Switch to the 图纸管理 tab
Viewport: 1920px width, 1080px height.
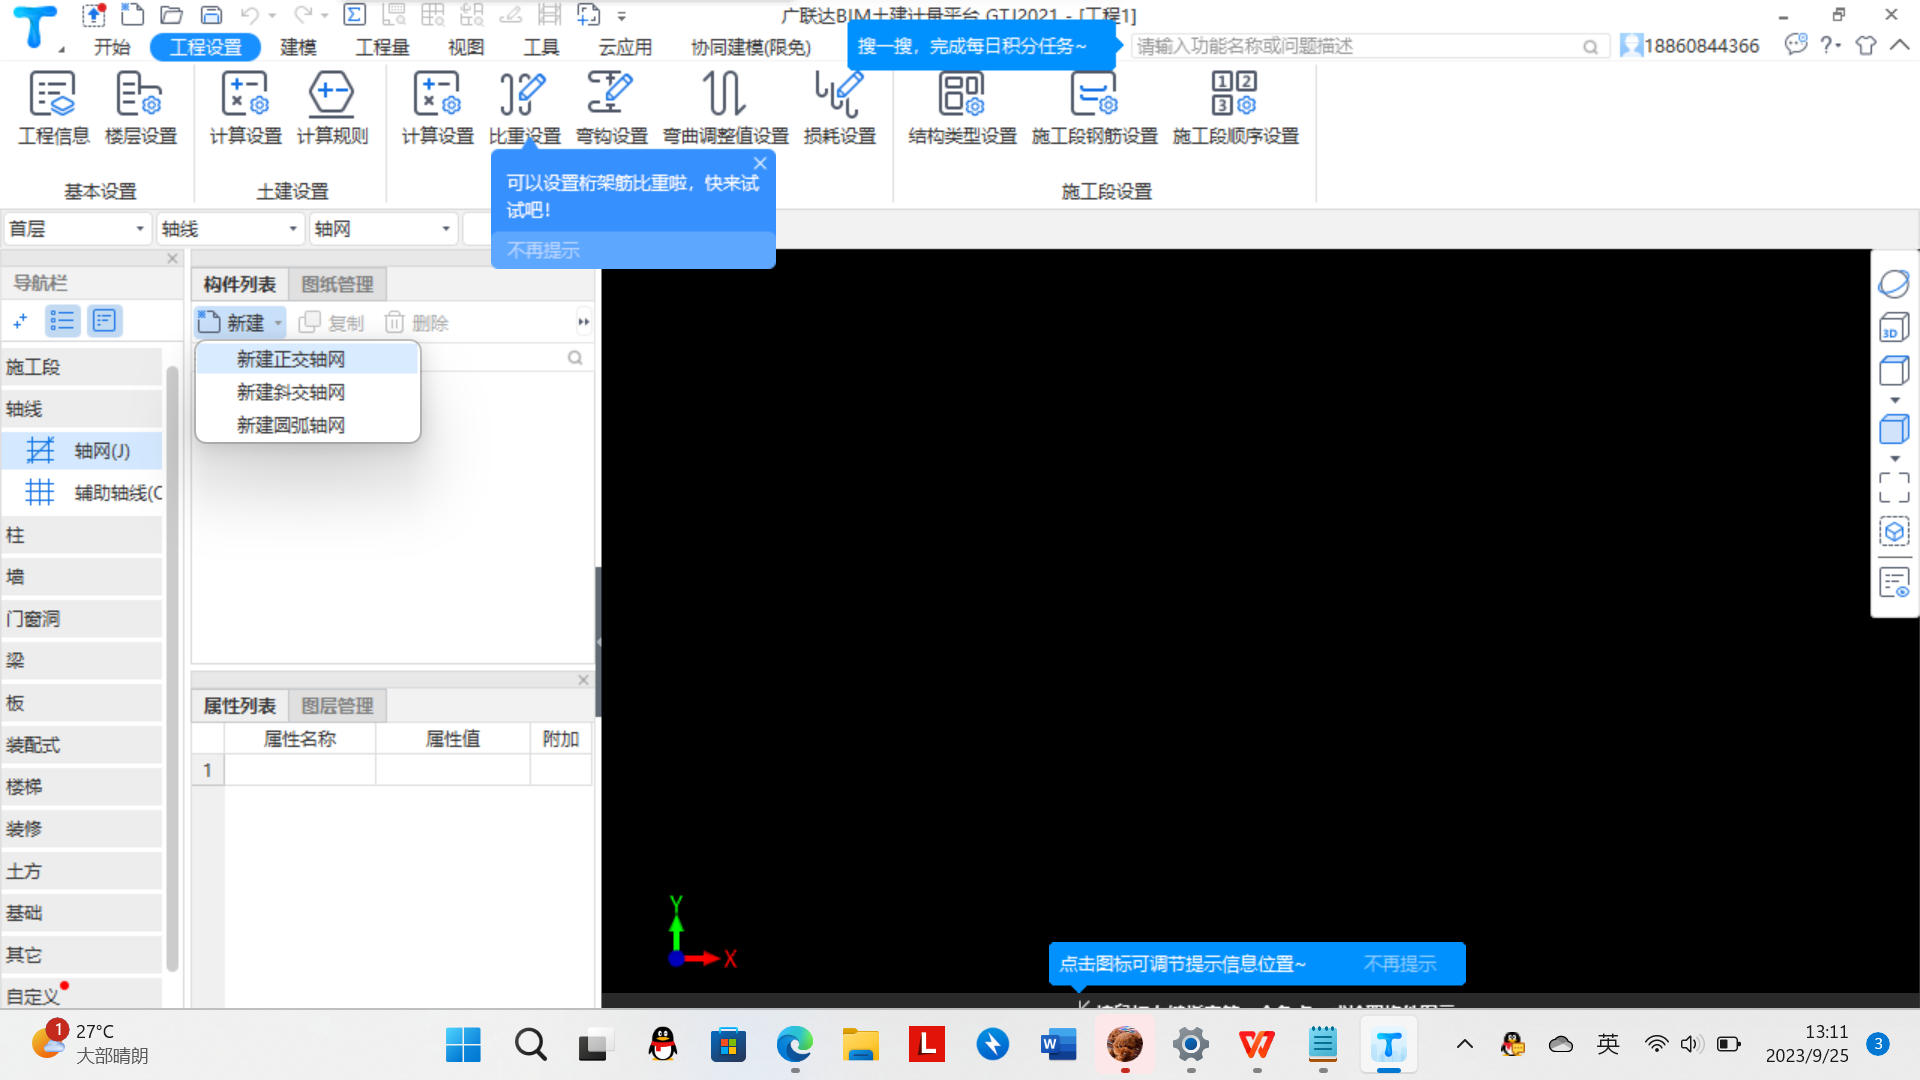(x=337, y=284)
